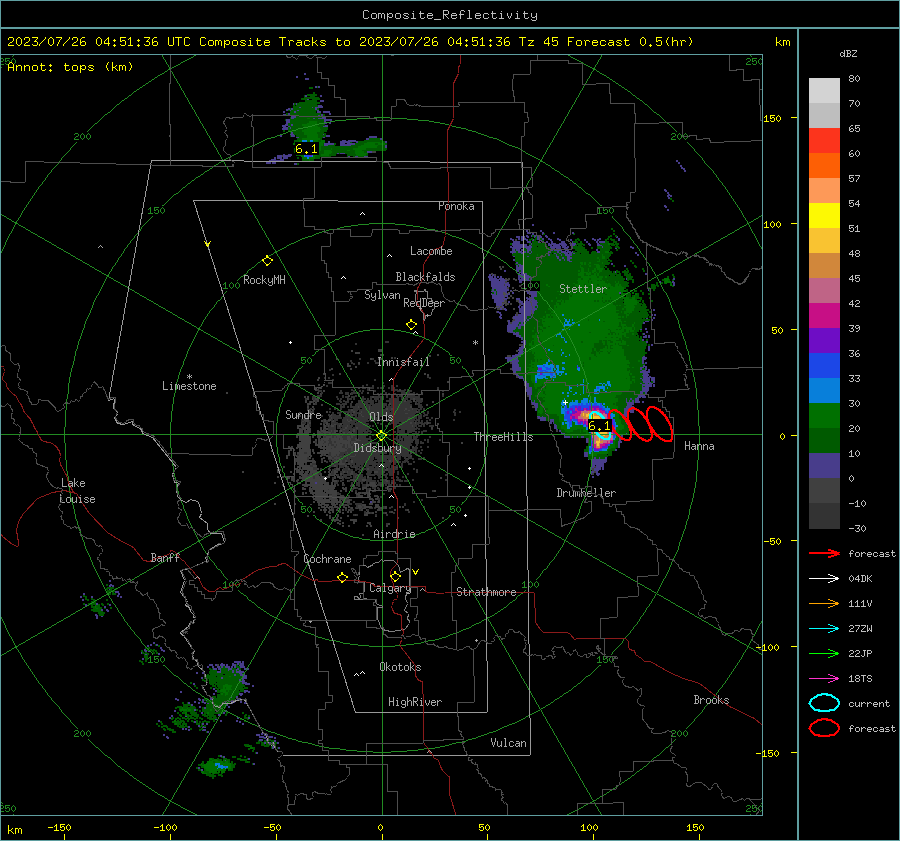Click the HighRiver town label
The width and height of the screenshot is (900, 841).
415,702
